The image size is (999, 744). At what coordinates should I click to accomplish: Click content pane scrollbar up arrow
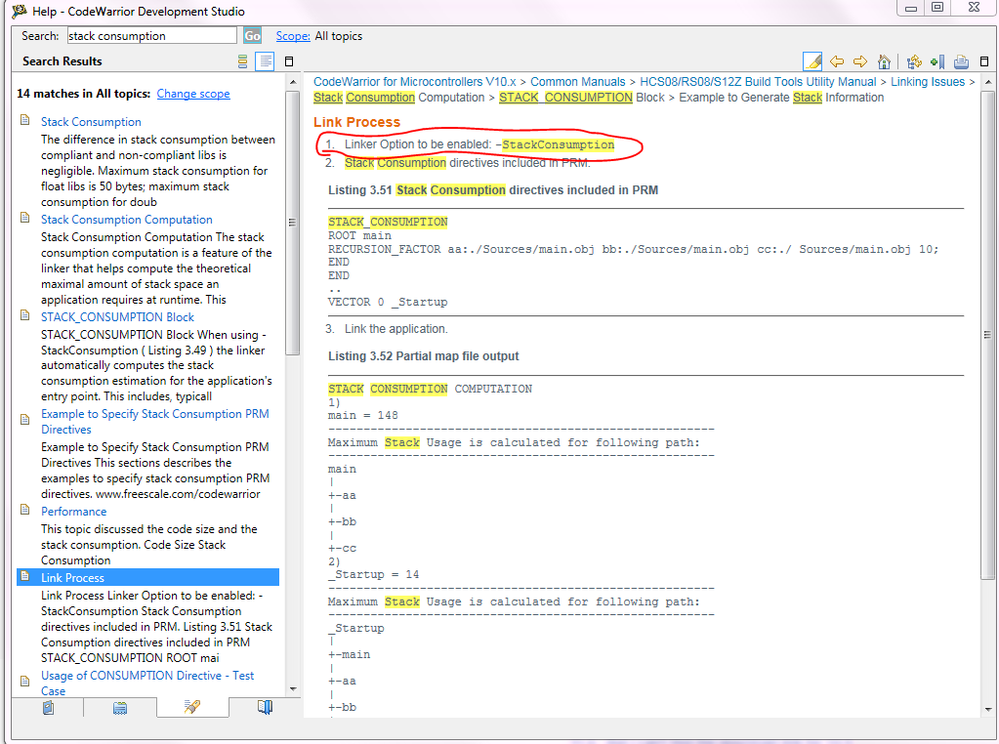(988, 82)
